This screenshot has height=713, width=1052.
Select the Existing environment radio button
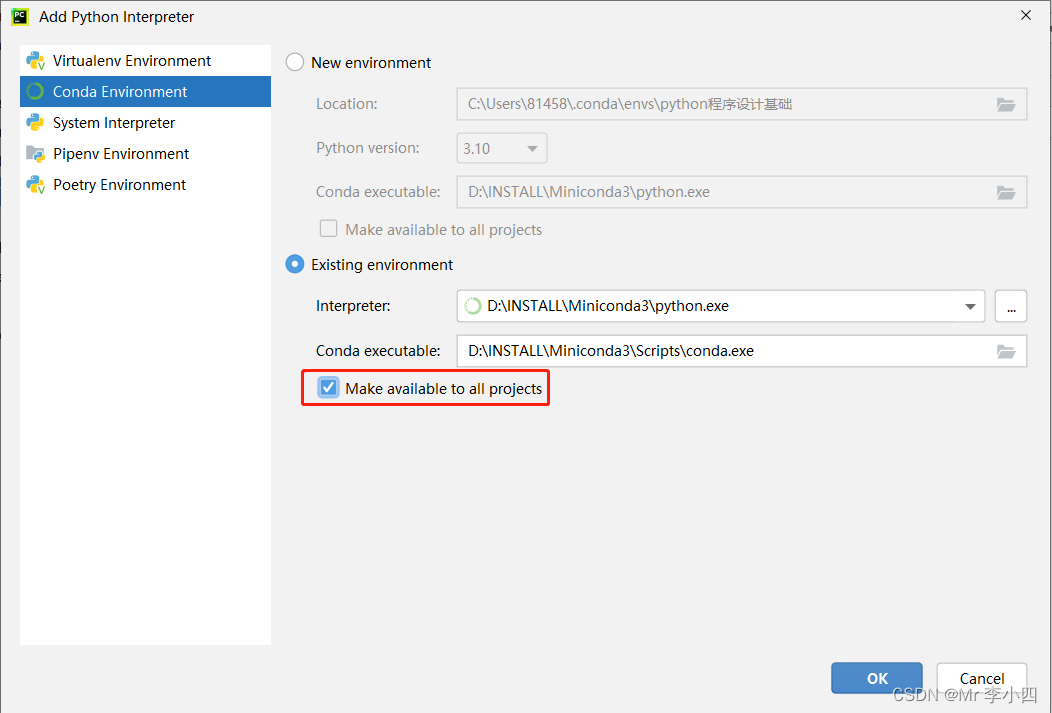pyautogui.click(x=295, y=265)
